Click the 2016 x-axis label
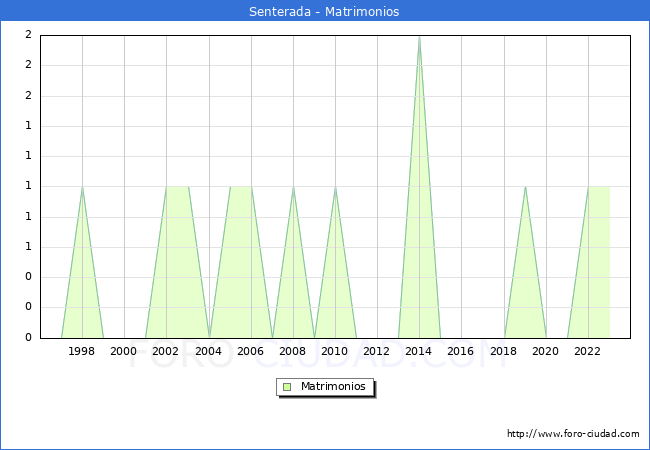 (x=461, y=351)
